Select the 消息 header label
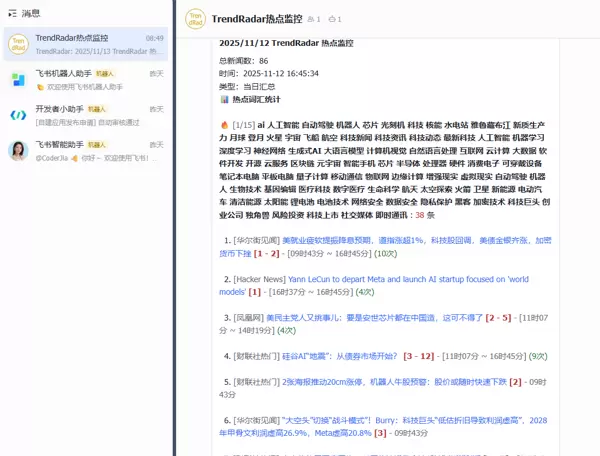The width and height of the screenshot is (600, 456). [x=31, y=13]
